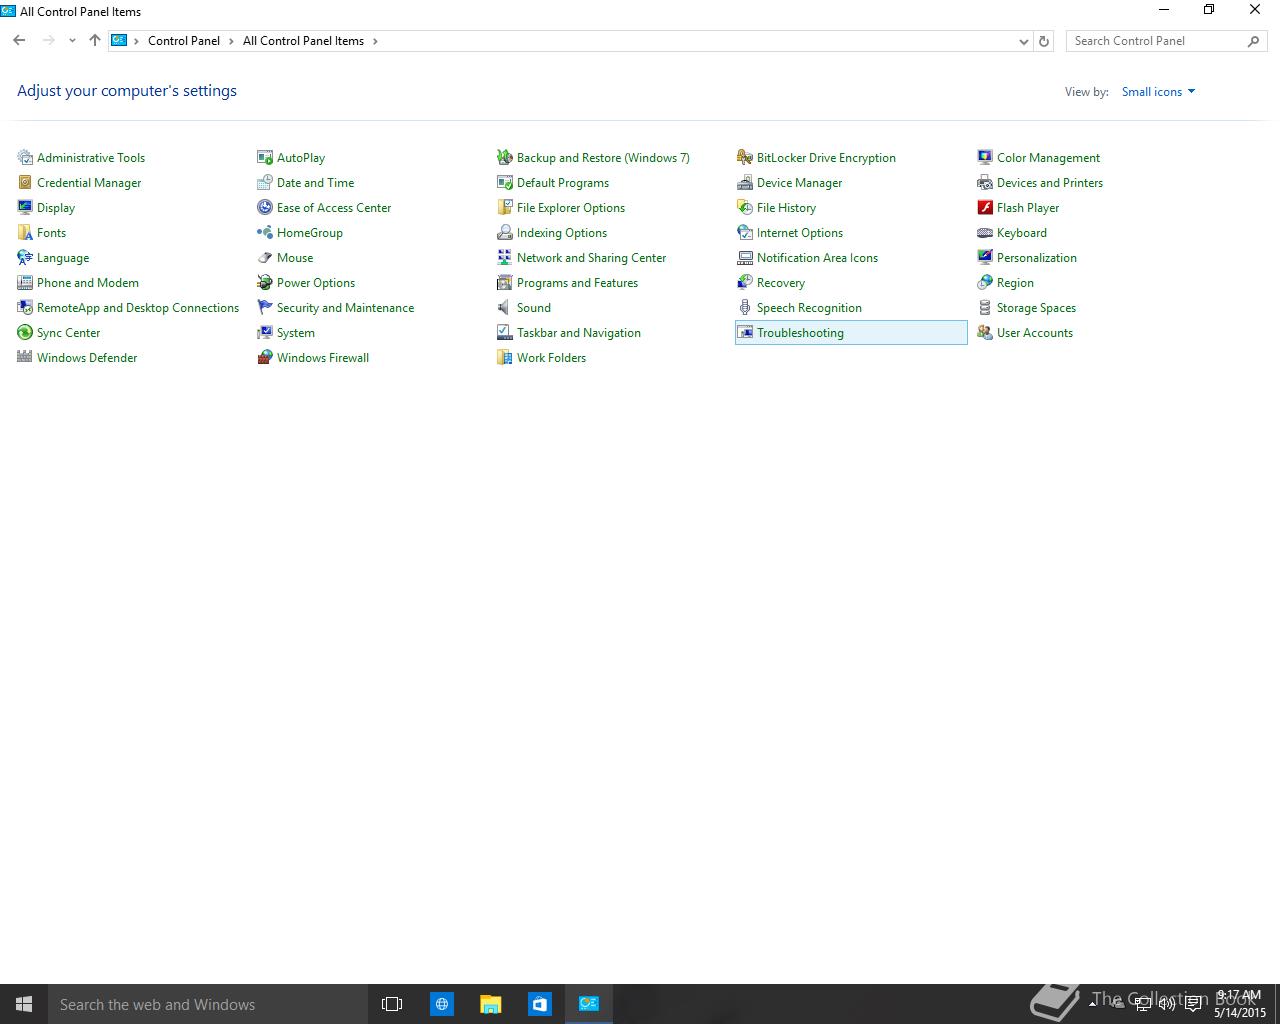Open System settings link

coord(296,333)
